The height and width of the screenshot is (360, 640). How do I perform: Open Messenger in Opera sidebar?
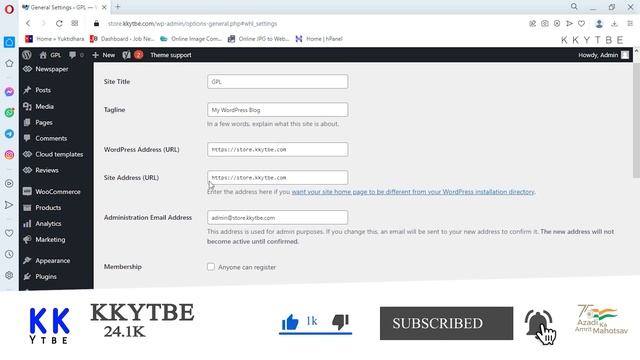tap(9, 92)
